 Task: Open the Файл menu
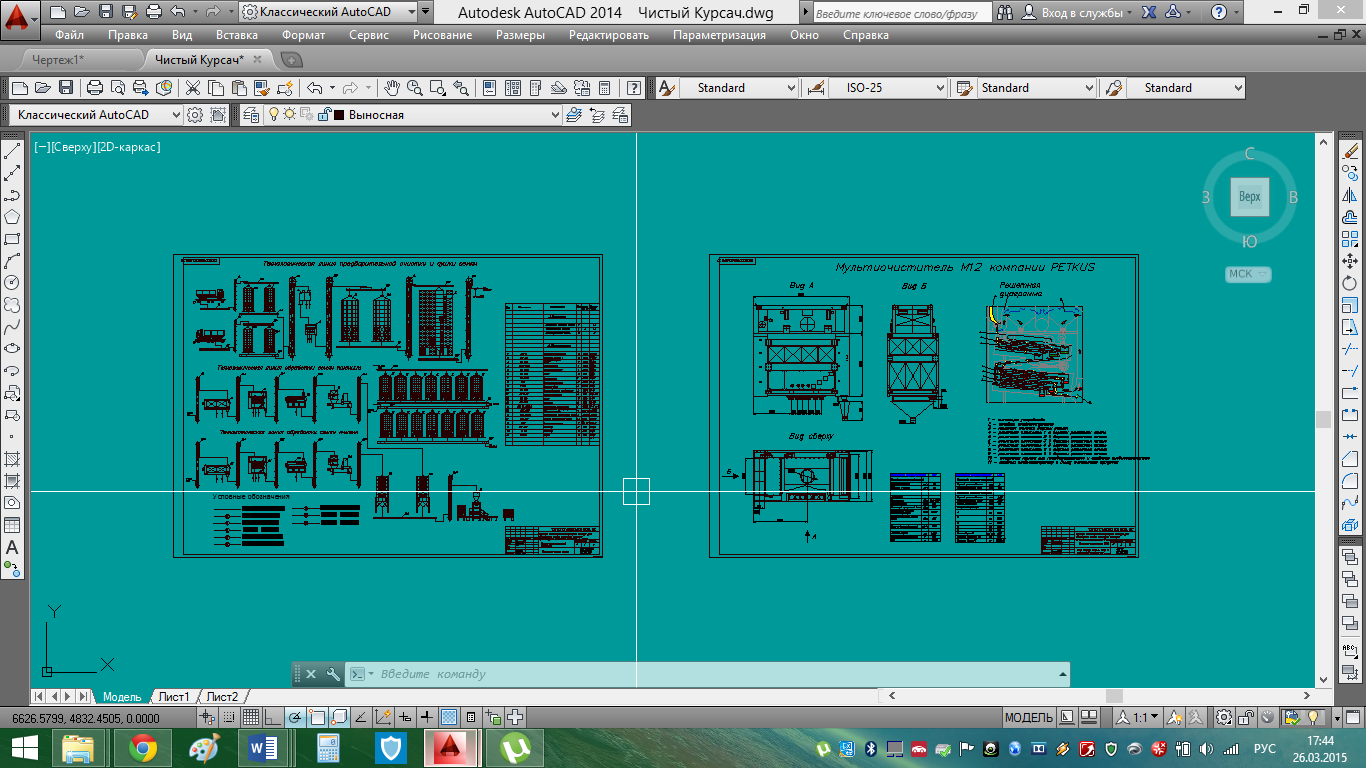69,35
